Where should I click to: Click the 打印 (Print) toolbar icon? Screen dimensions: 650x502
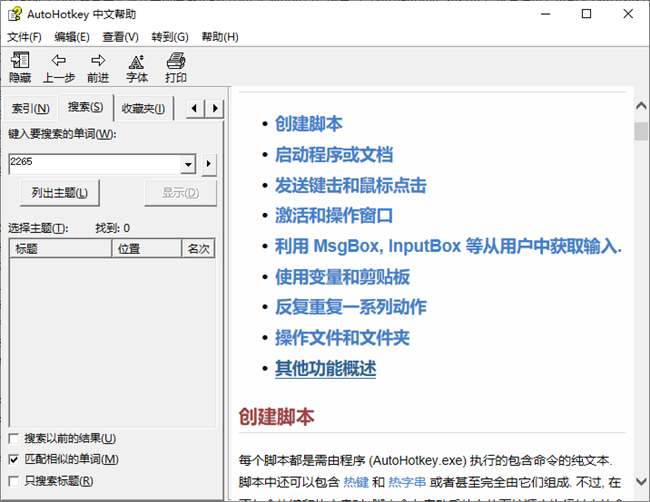coord(176,62)
